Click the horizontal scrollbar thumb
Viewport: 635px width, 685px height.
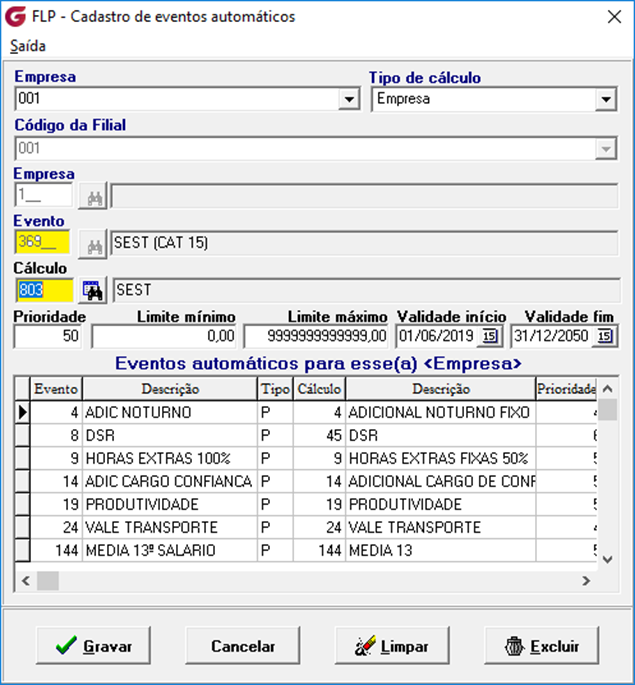point(48,581)
